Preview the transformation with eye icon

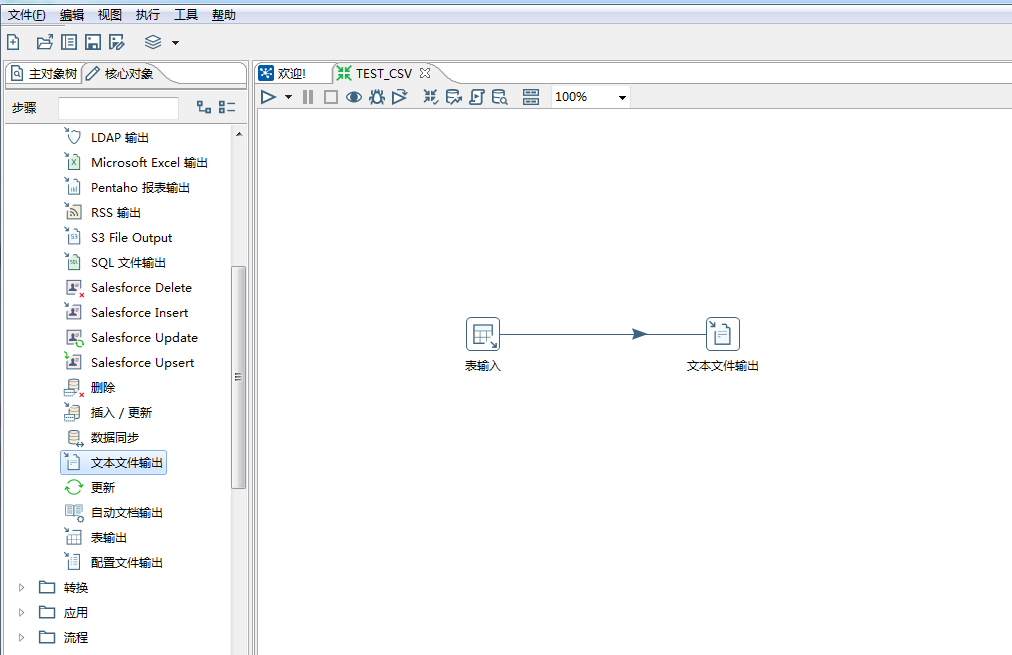(x=354, y=97)
